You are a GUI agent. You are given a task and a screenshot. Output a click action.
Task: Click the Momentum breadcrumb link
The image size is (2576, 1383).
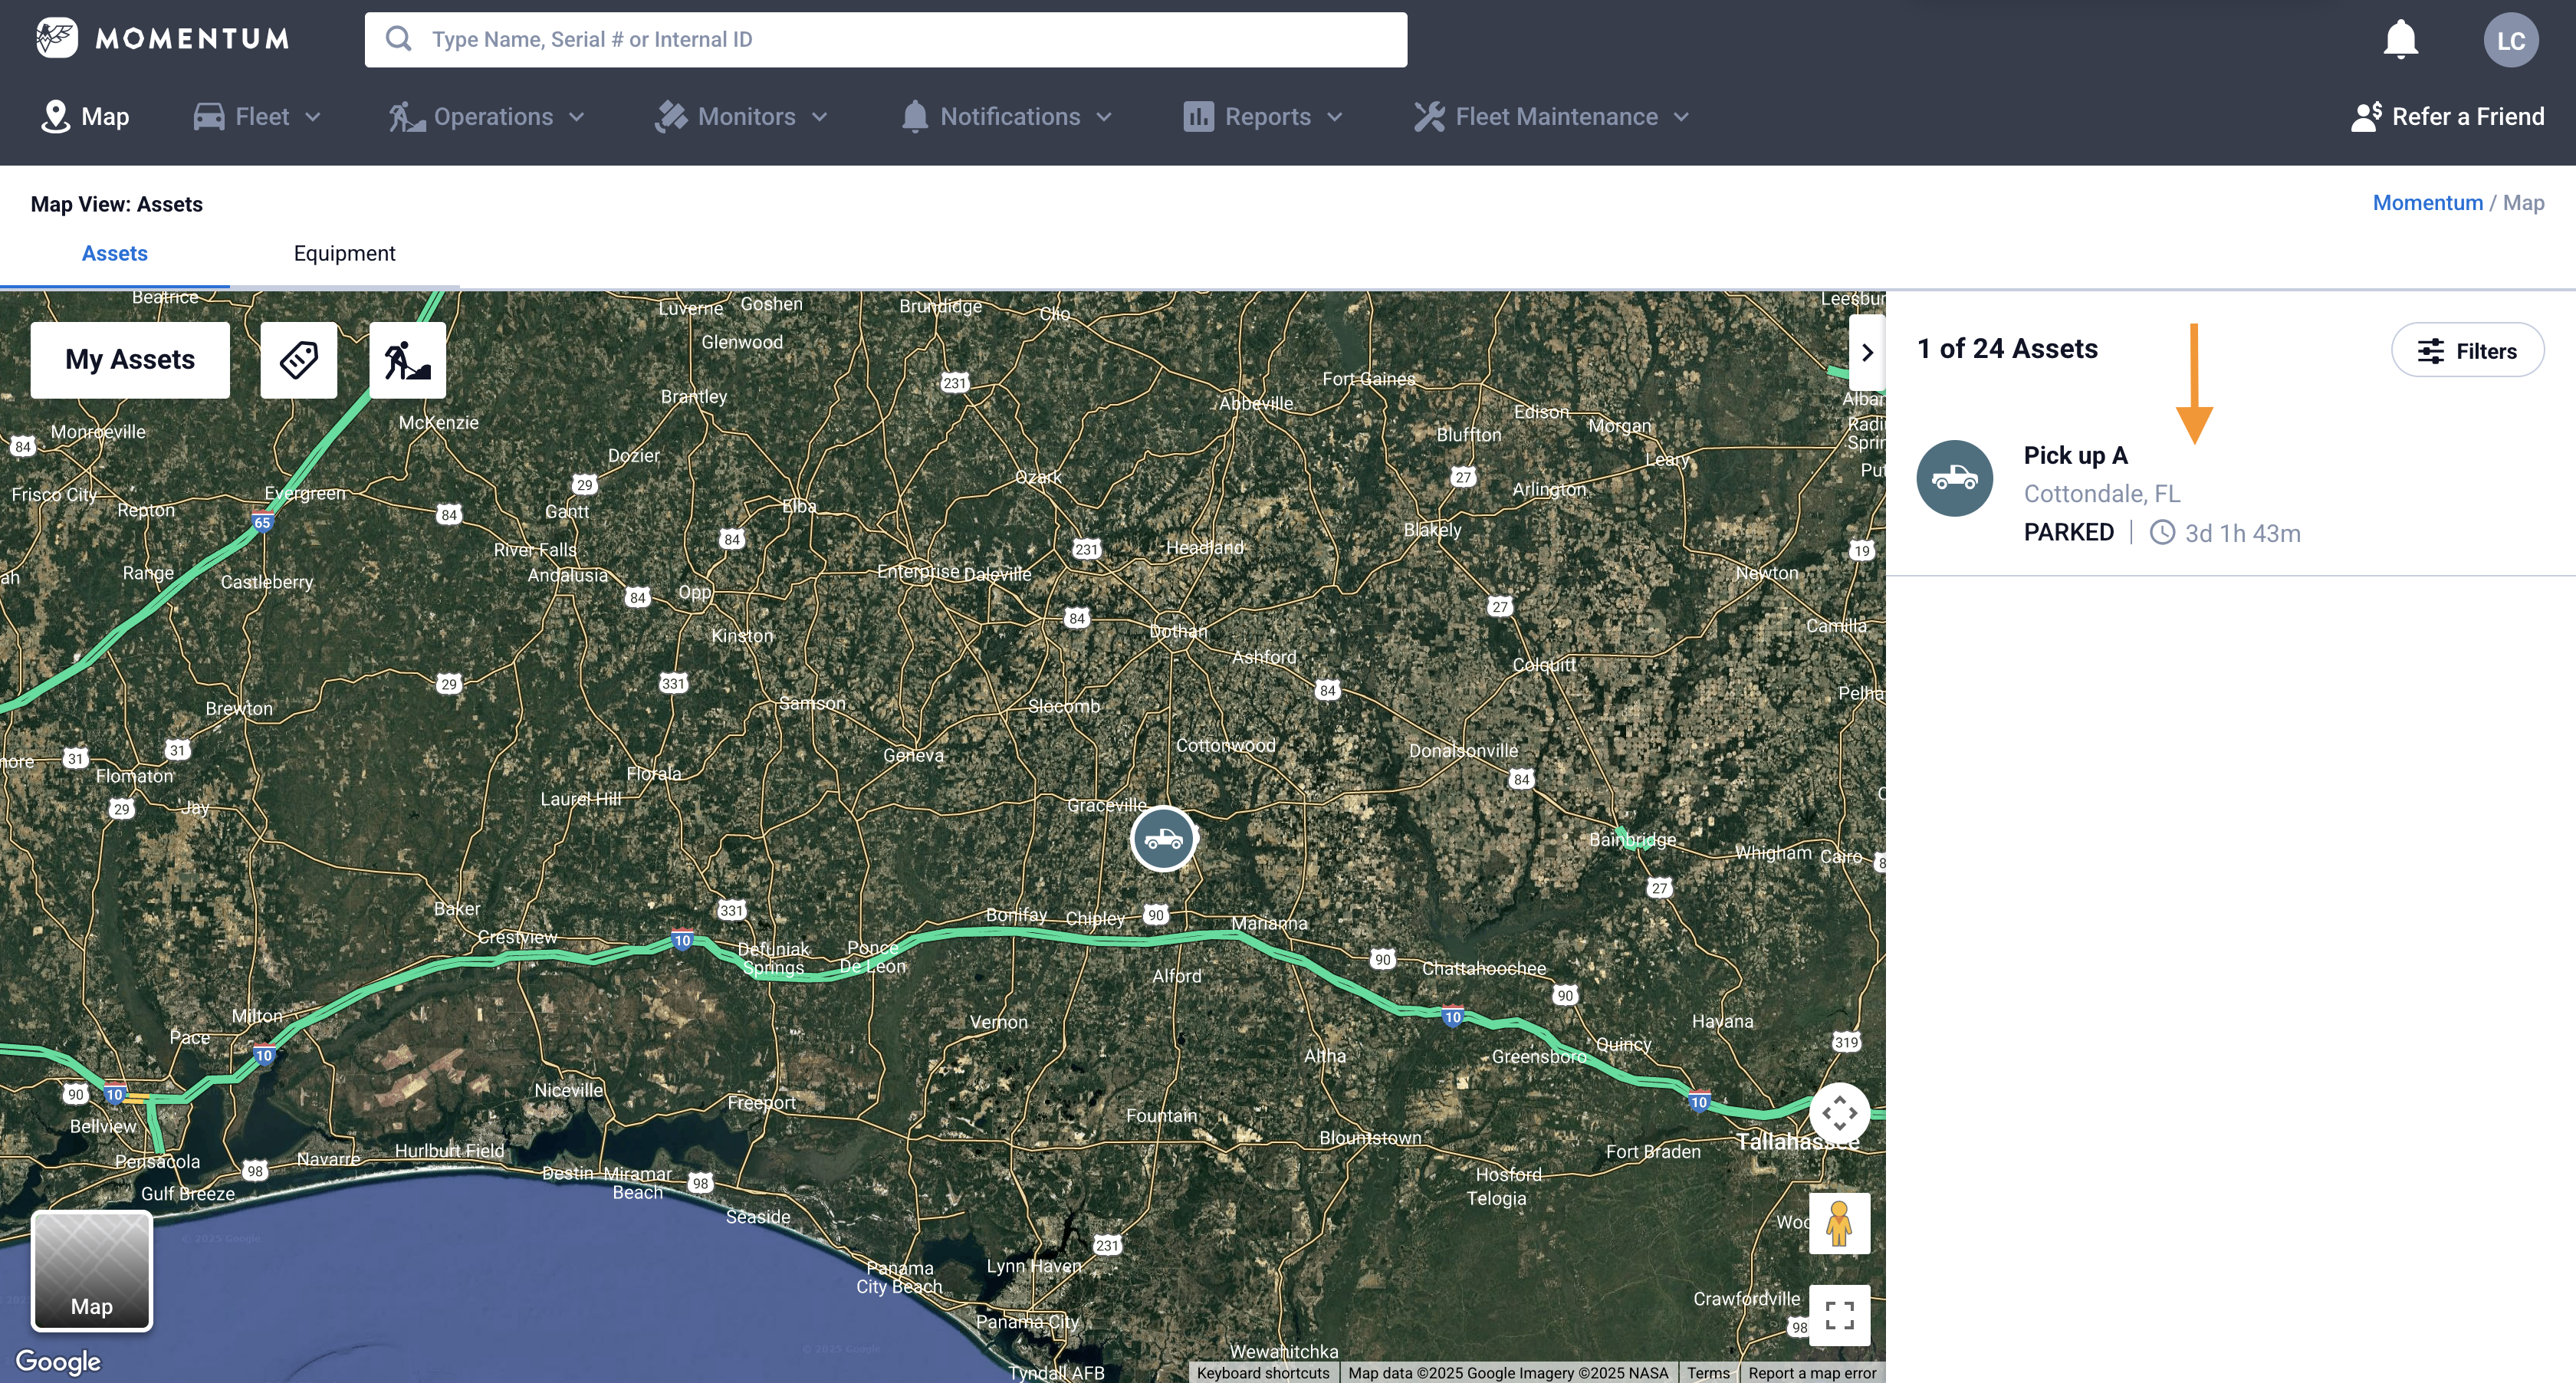click(x=2427, y=203)
